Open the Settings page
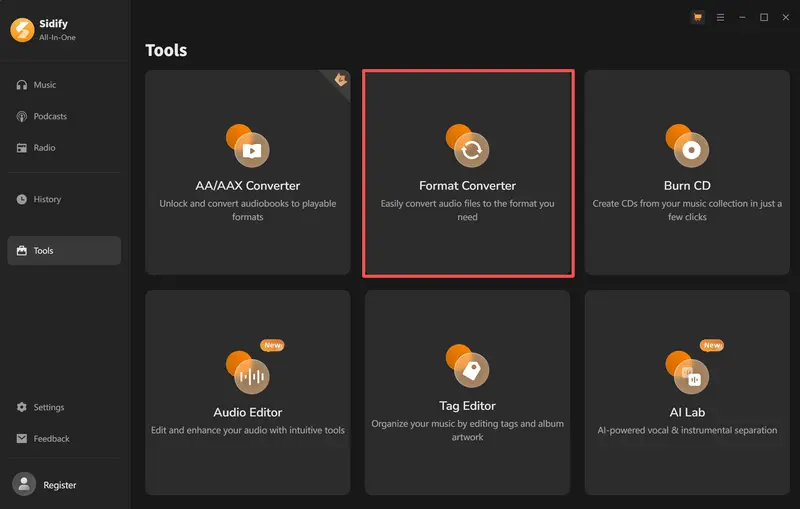This screenshot has height=509, width=800. [64, 407]
